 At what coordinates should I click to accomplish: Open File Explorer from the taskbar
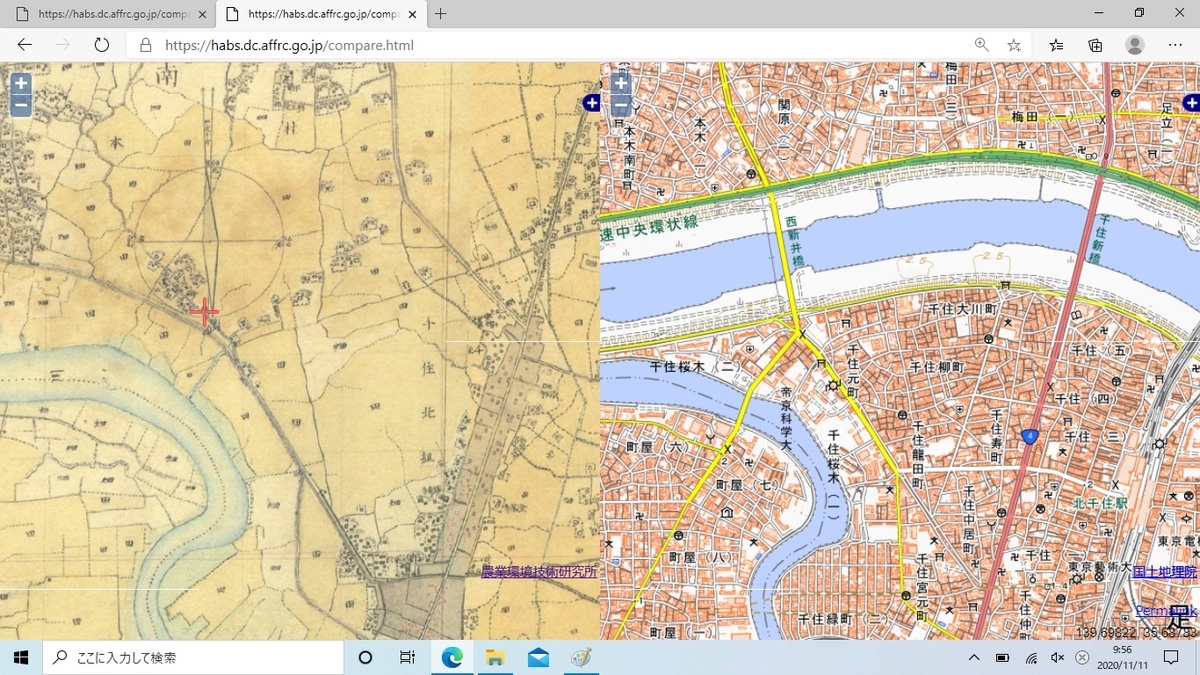[x=495, y=657]
